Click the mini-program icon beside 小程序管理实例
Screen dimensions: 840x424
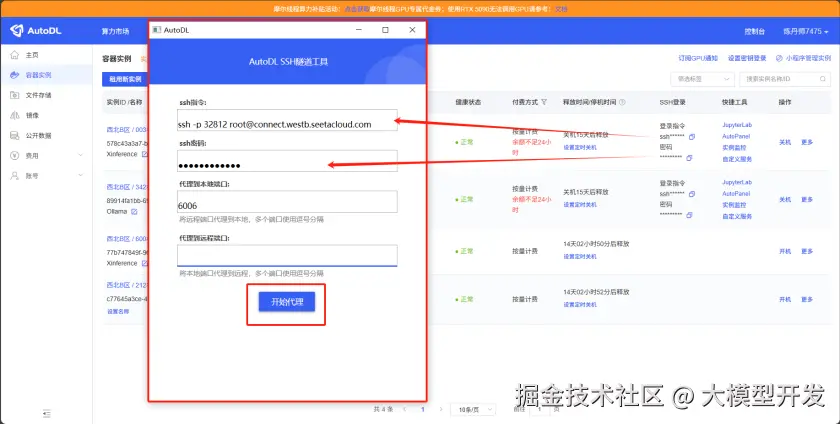tap(779, 58)
